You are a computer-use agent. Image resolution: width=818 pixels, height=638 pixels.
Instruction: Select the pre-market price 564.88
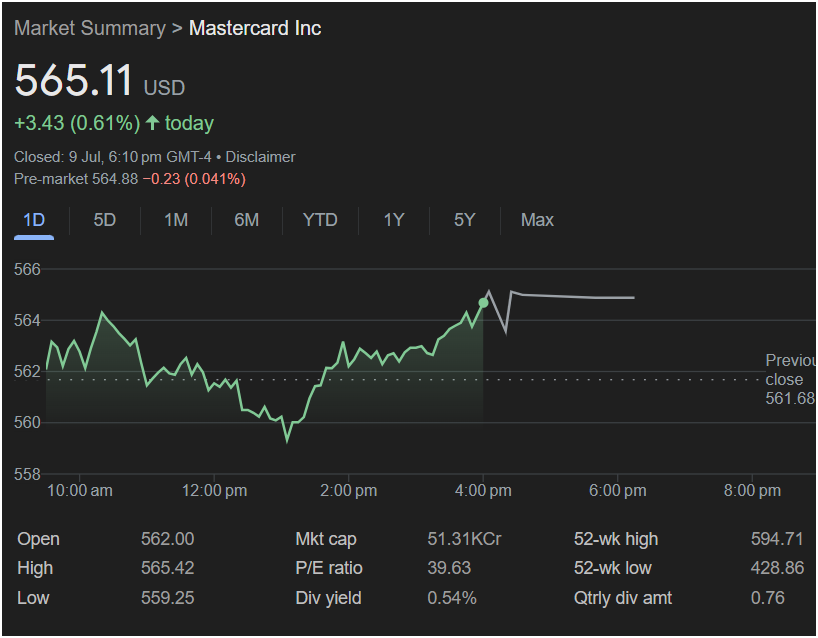click(115, 179)
